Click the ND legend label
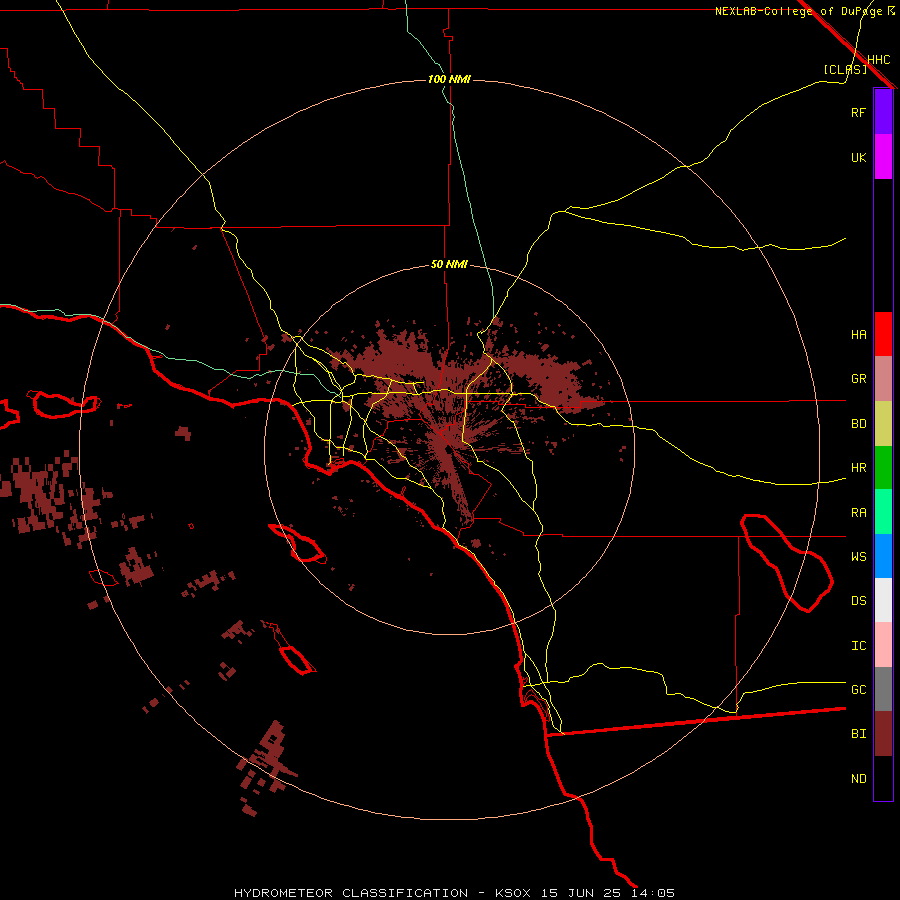Viewport: 900px width, 900px height. click(858, 779)
